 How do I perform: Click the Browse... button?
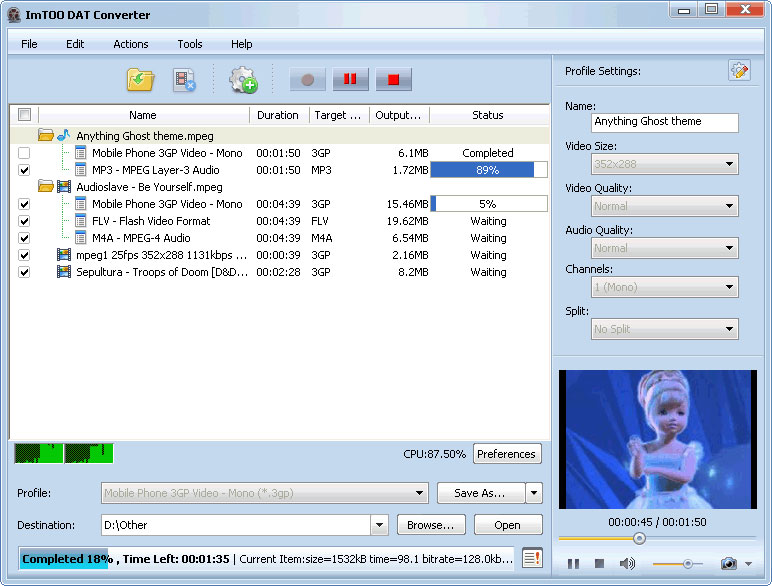point(431,525)
